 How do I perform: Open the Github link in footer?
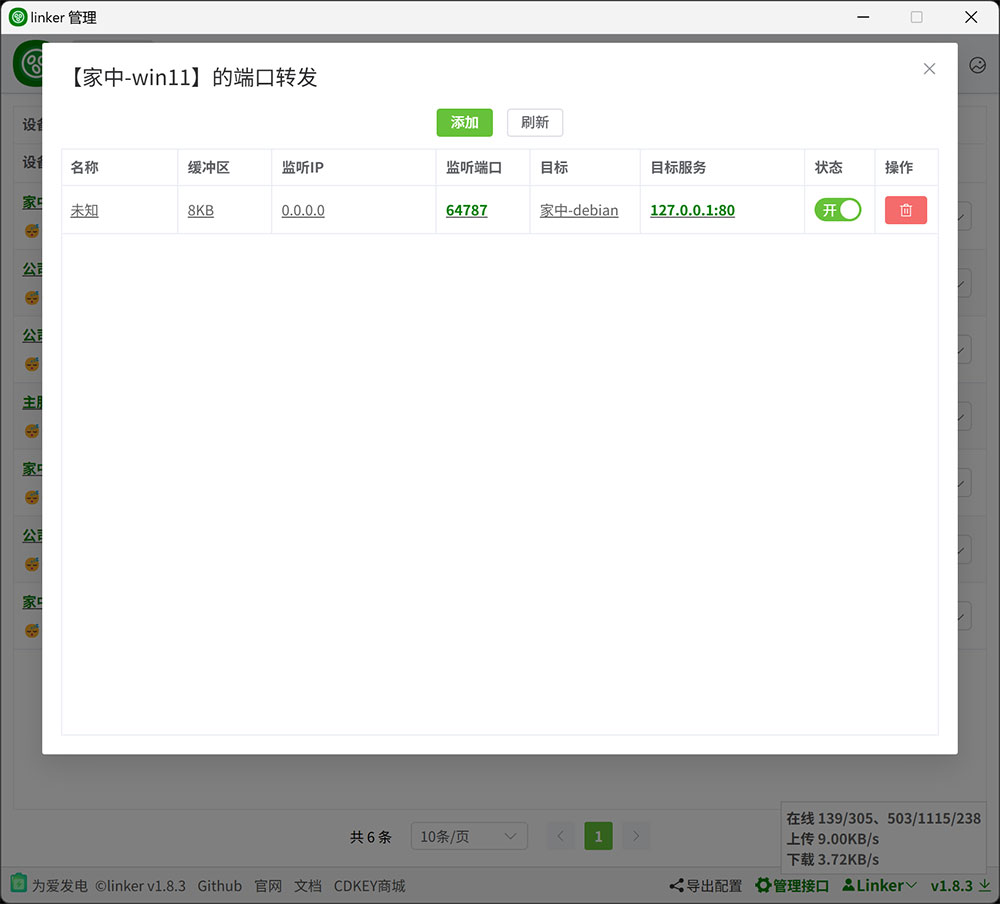(x=219, y=886)
